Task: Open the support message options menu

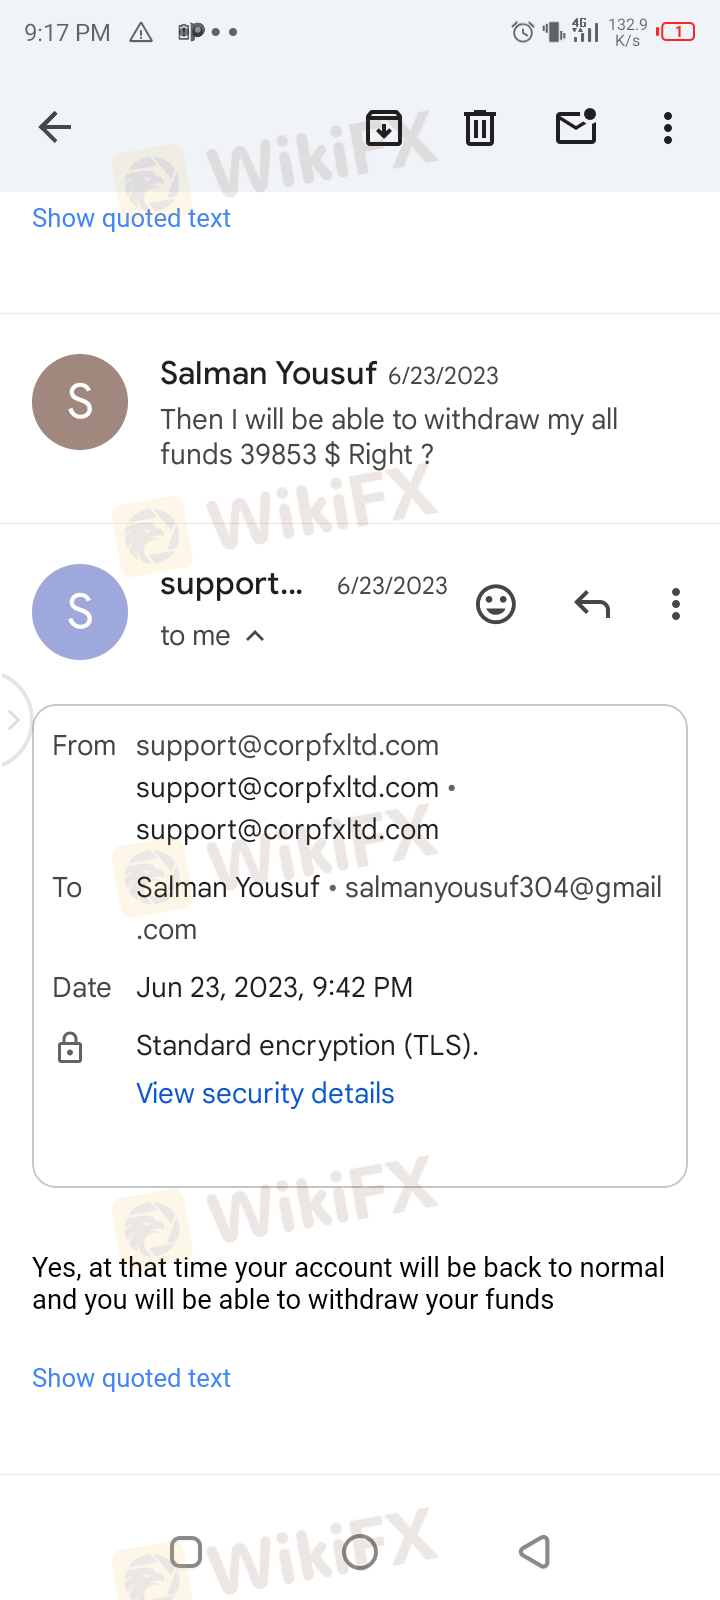Action: 676,604
